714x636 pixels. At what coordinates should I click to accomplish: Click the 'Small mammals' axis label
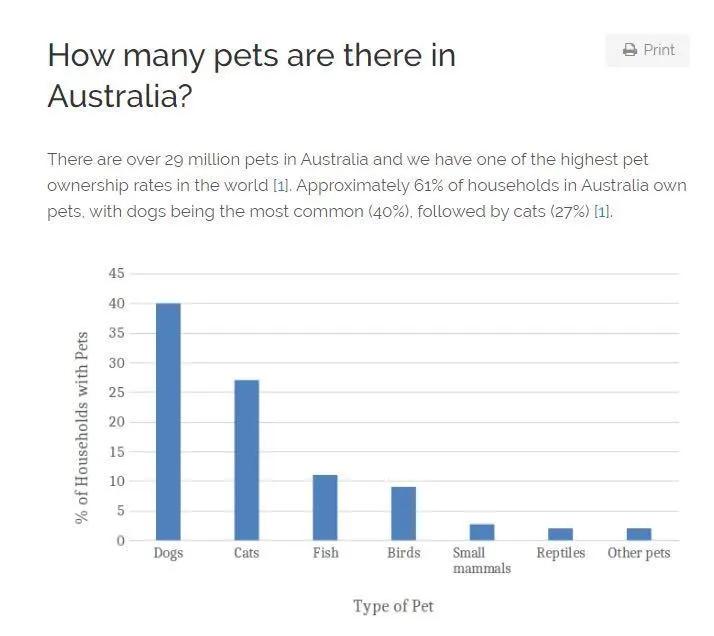[x=481, y=560]
